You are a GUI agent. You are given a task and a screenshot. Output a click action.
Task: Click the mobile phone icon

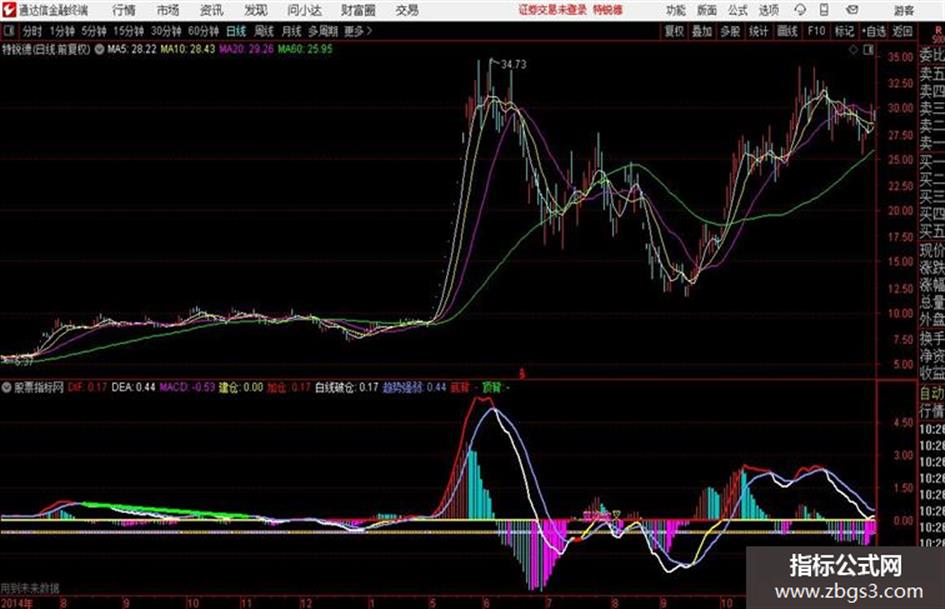(824, 10)
